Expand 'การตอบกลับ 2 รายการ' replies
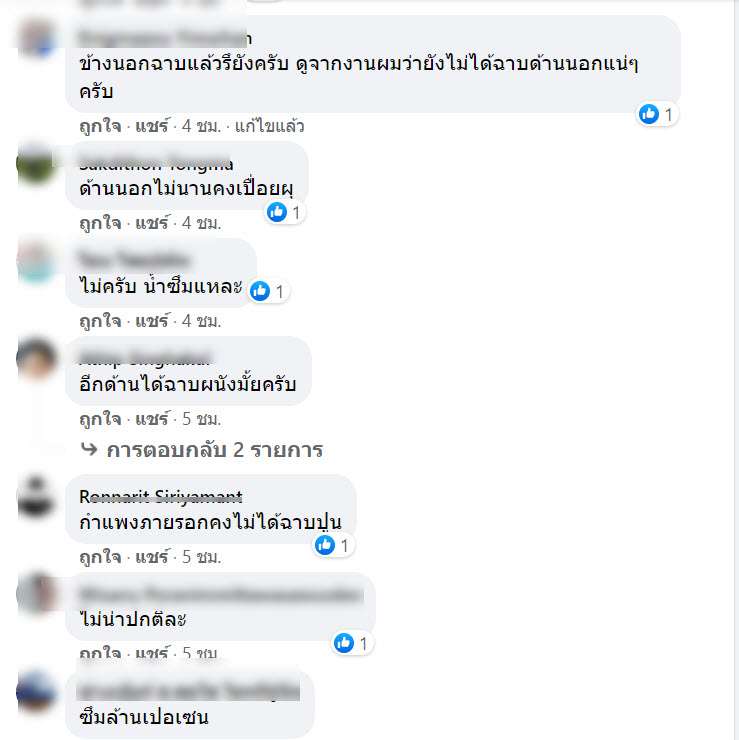The image size is (739, 740). click(x=215, y=450)
